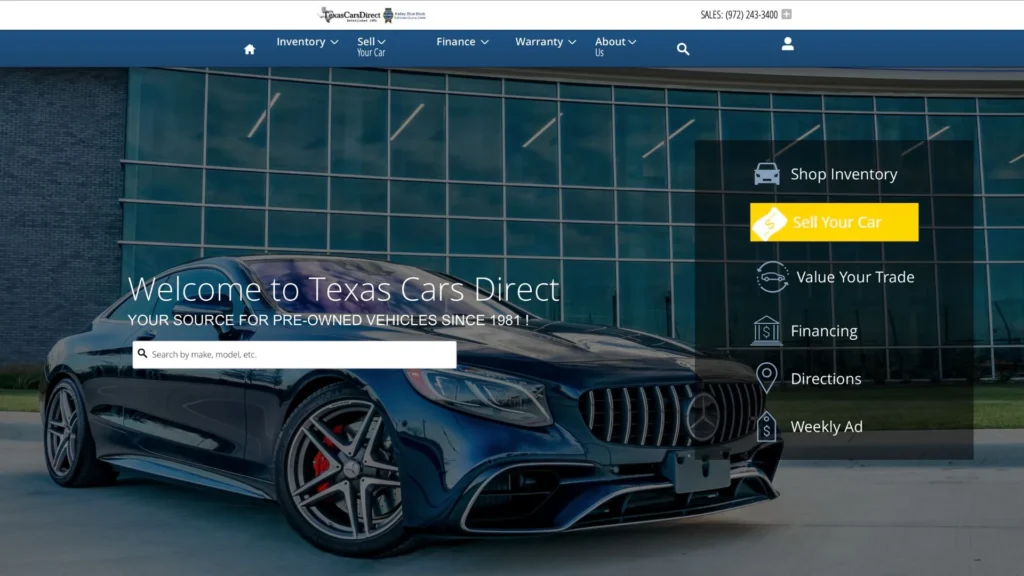Click the magnifier icon inside the search box

(142, 353)
